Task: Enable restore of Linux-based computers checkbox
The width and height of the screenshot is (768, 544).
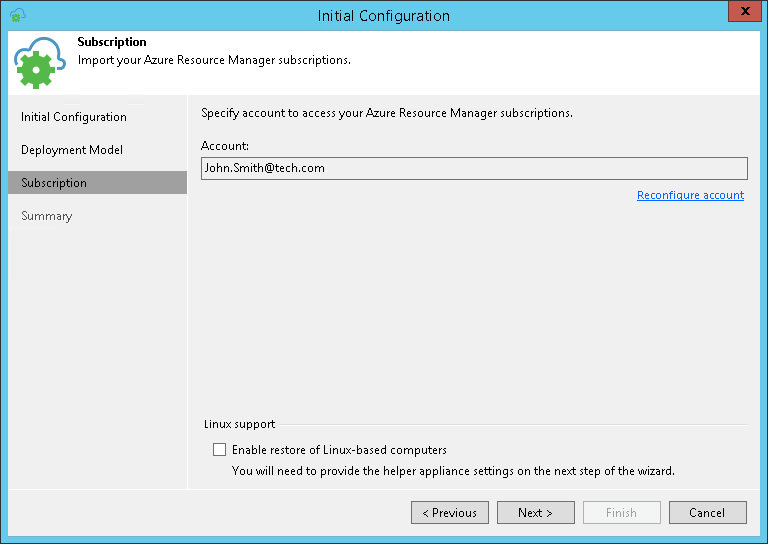Action: 220,450
